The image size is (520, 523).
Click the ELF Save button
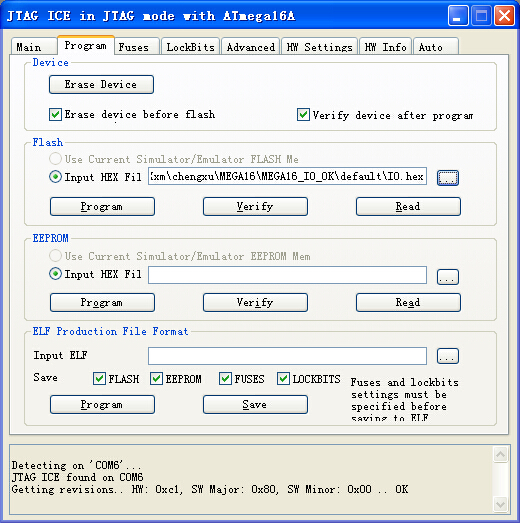tap(255, 405)
